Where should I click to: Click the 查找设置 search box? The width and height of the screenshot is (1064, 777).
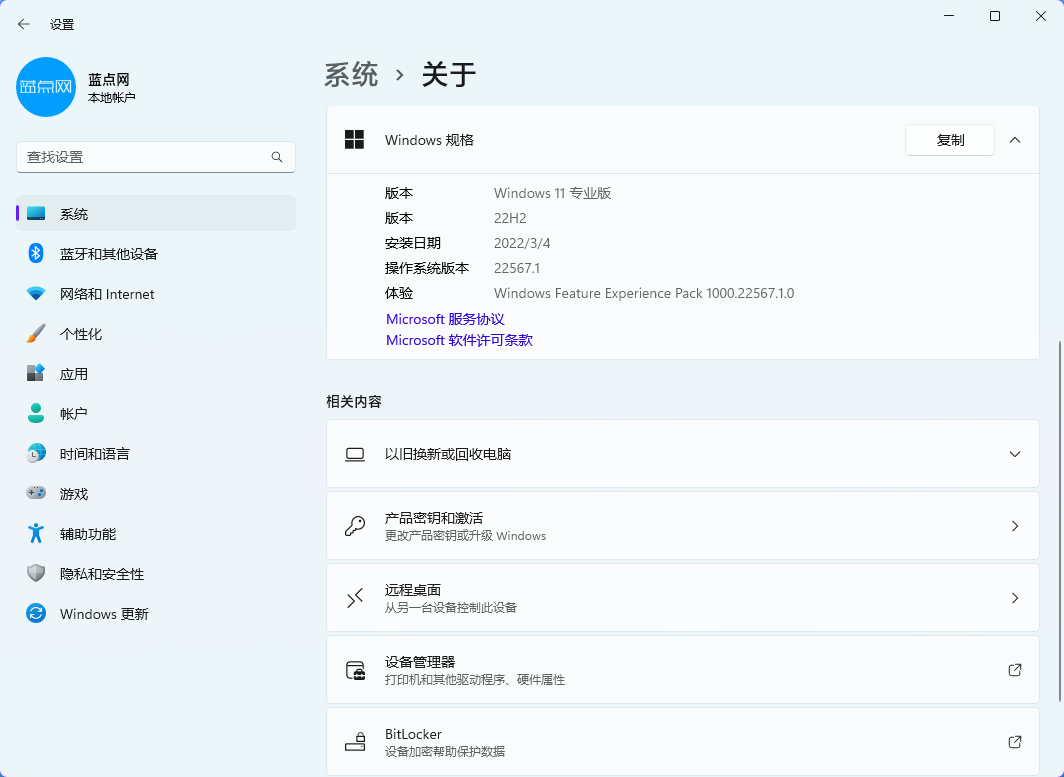coord(145,157)
